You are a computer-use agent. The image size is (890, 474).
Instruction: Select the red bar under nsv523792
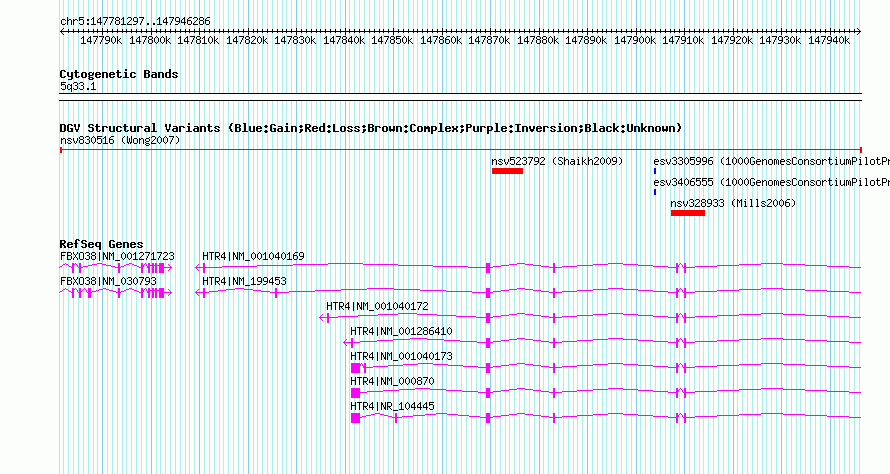click(x=507, y=171)
